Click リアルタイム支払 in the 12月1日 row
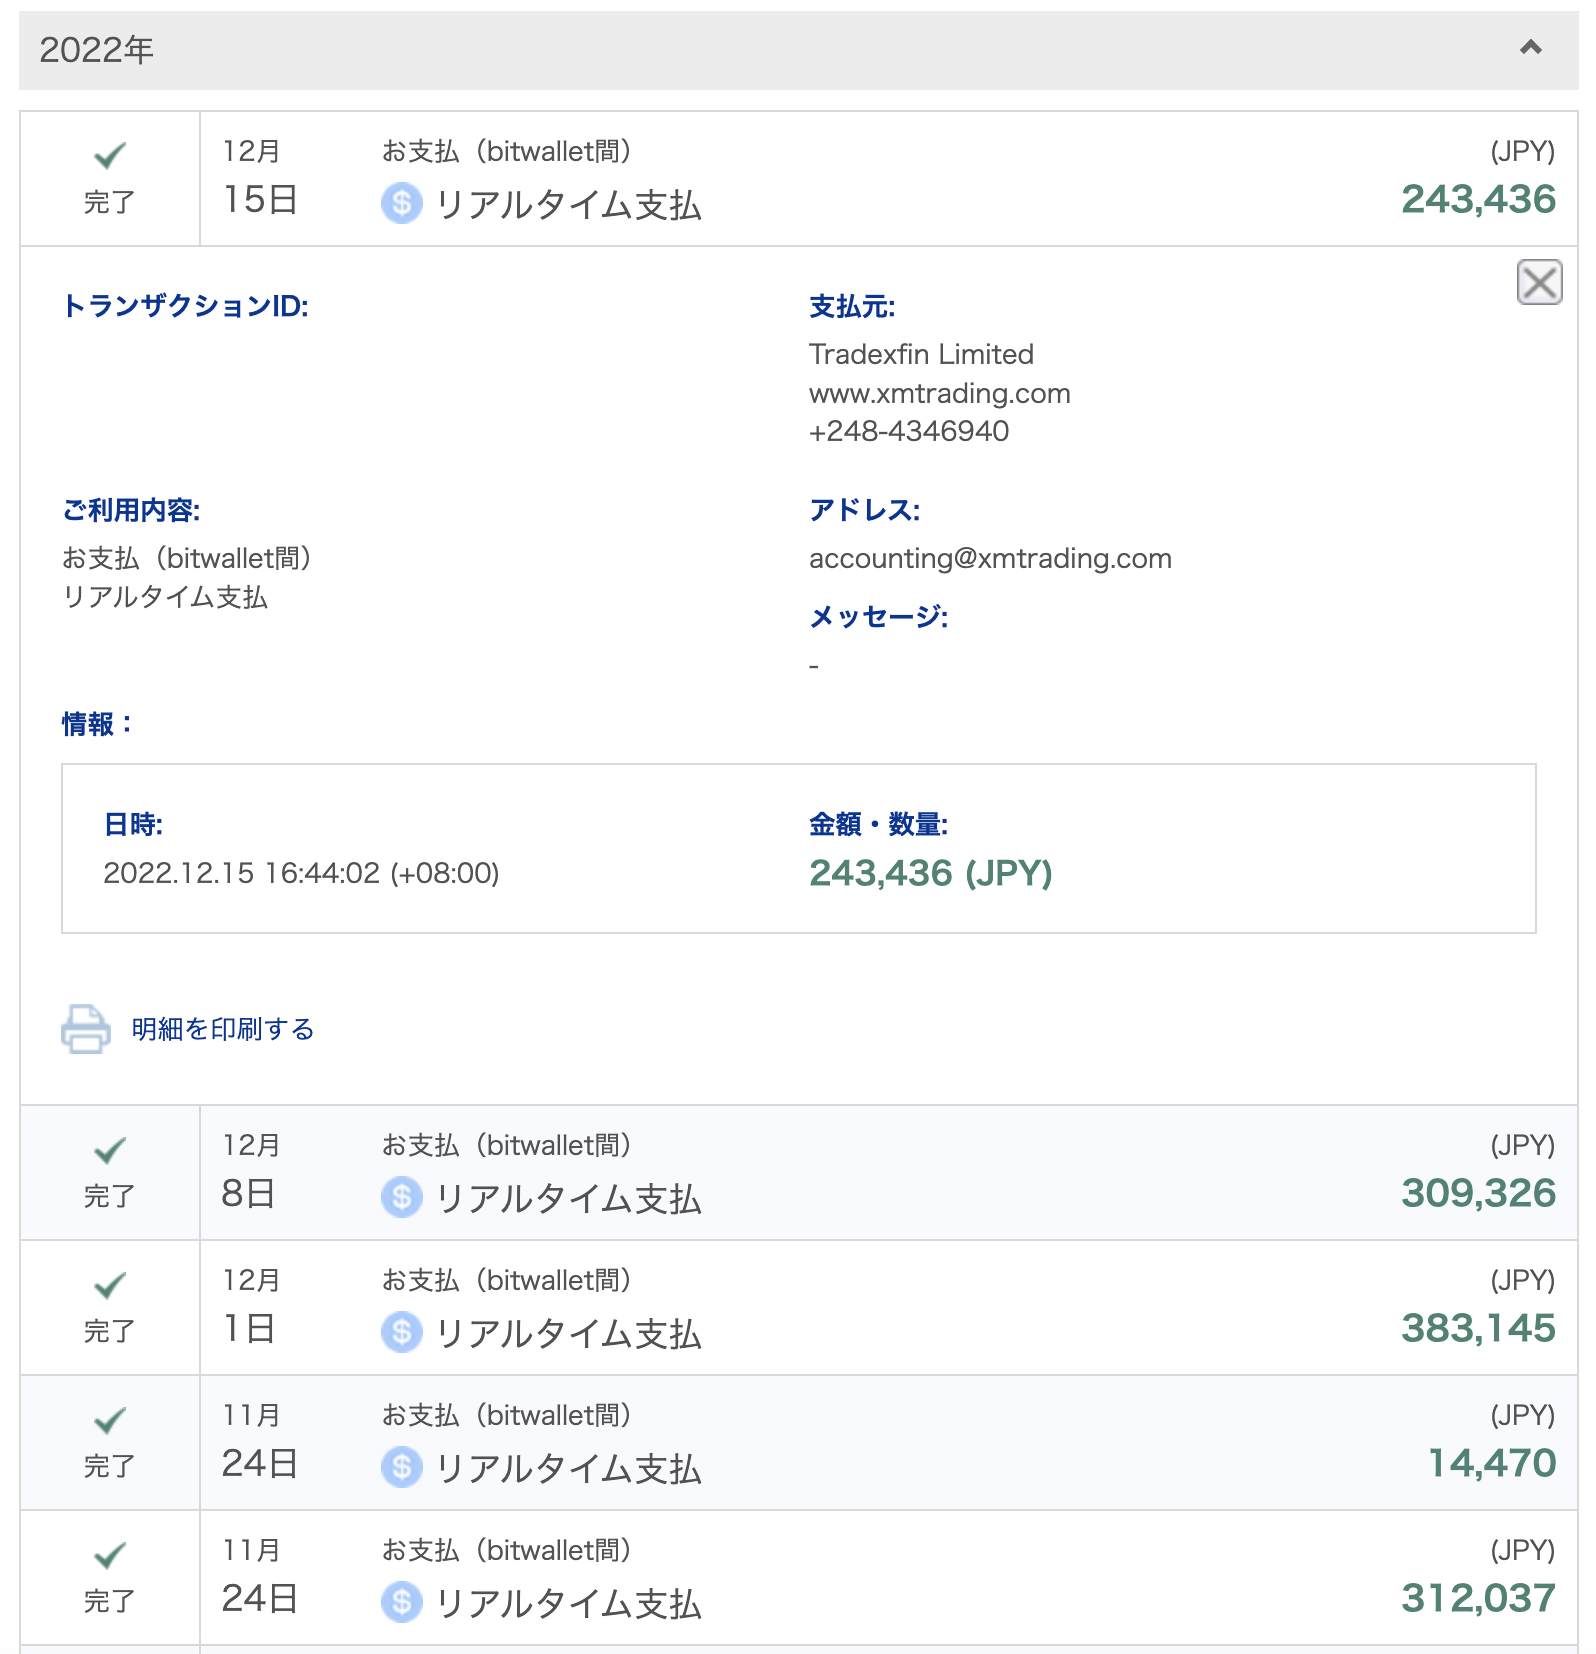This screenshot has height=1654, width=1596. pos(569,1333)
